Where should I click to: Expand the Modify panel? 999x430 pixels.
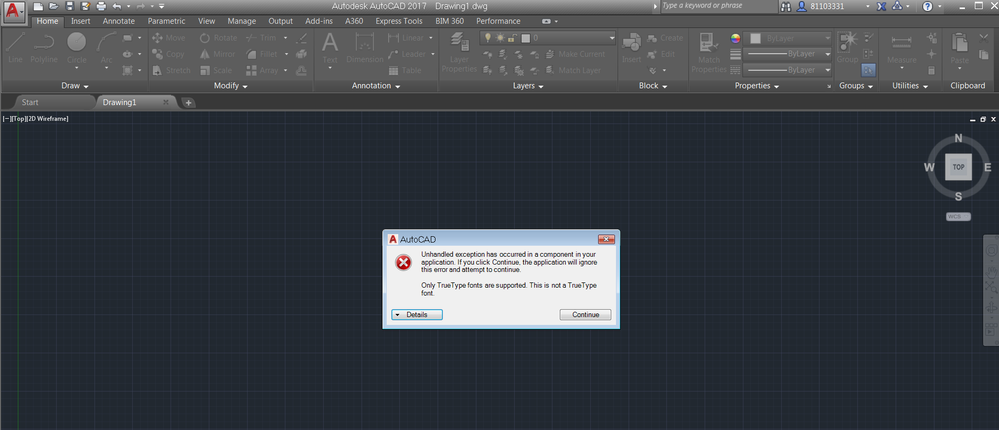tap(231, 85)
